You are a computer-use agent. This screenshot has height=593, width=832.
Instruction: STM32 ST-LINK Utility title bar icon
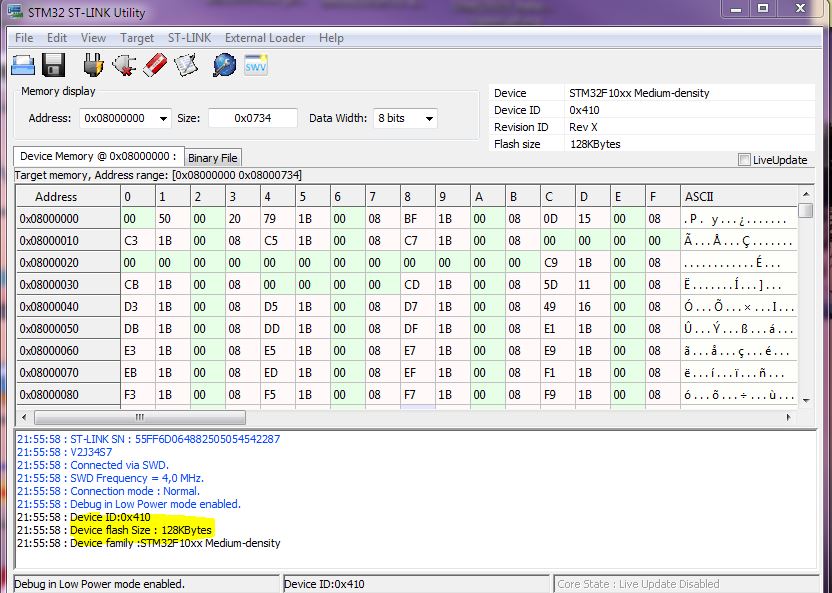[x=15, y=12]
